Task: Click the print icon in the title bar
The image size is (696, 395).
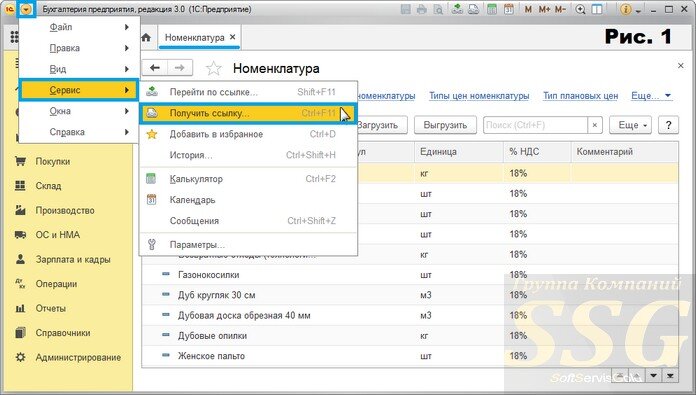Action: point(422,9)
